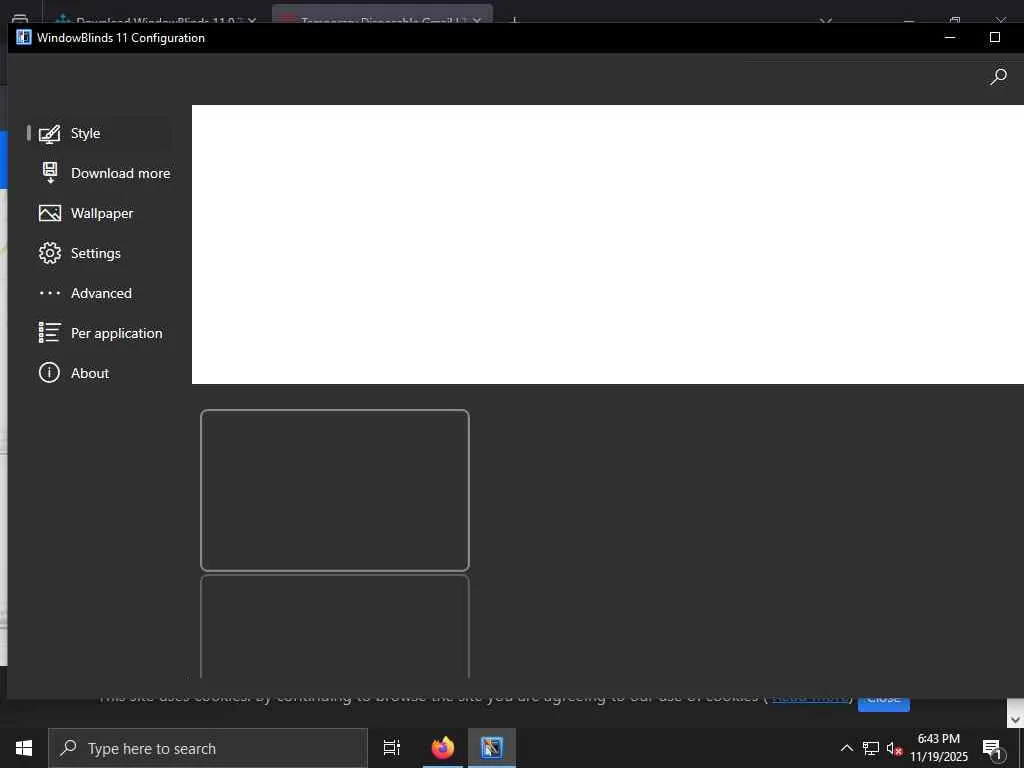This screenshot has height=768, width=1024.
Task: Click WindowBlinds taskbar icon
Action: [492, 748]
